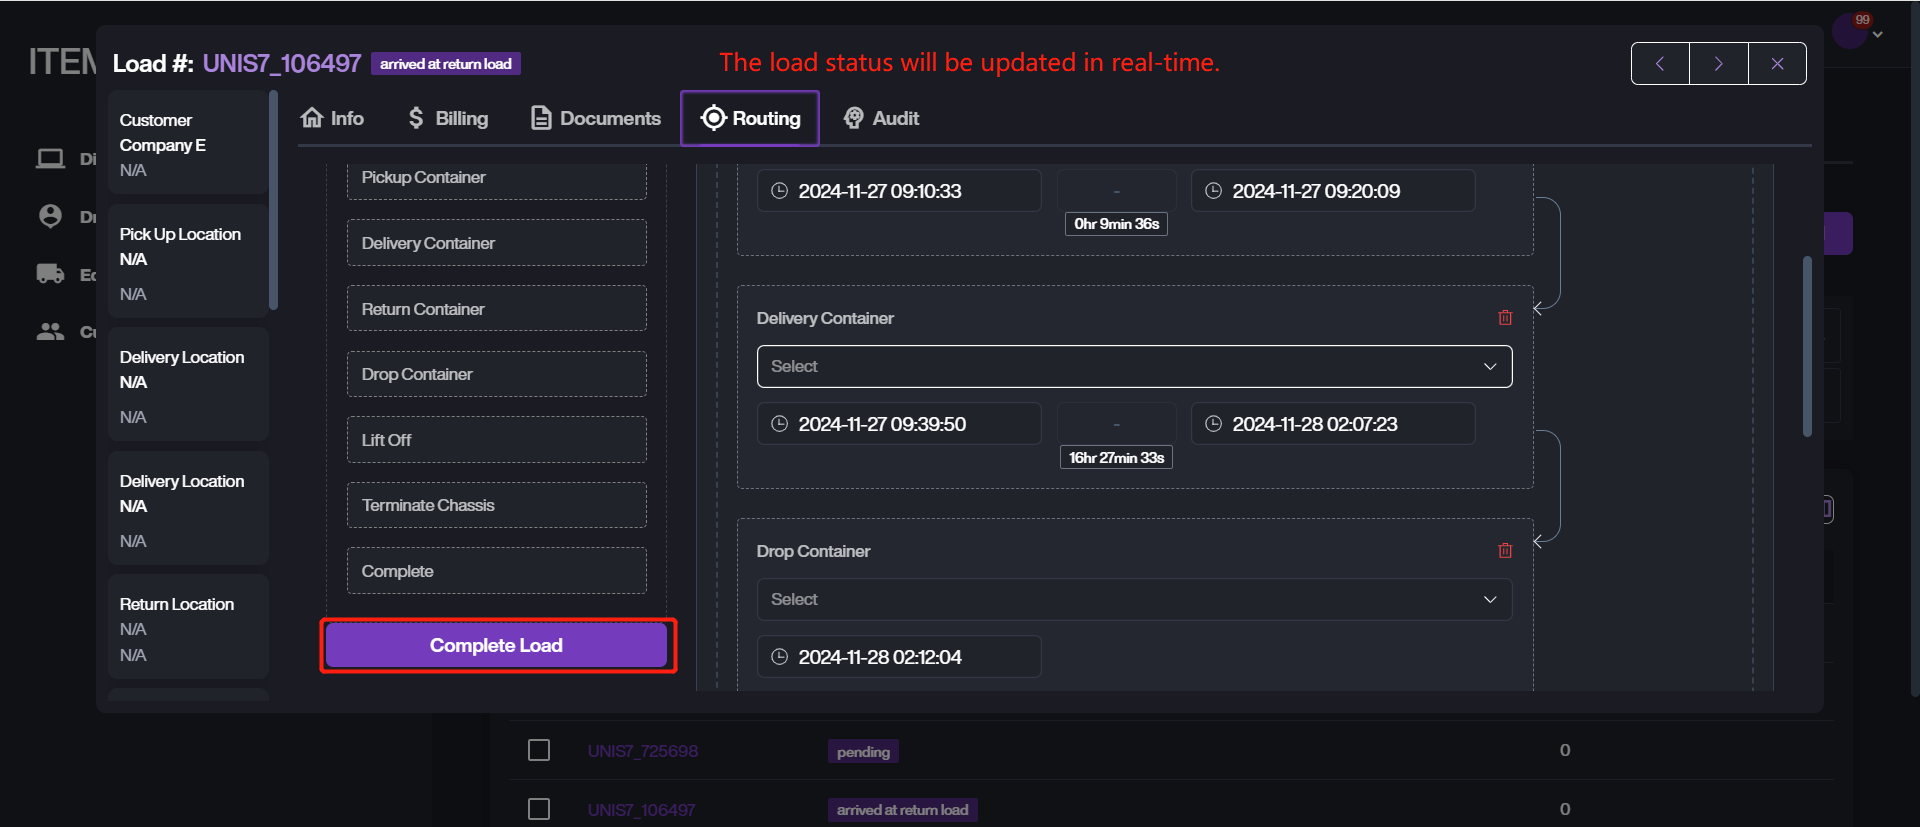Click the truck icon in left sidebar
The width and height of the screenshot is (1920, 827).
(50, 274)
